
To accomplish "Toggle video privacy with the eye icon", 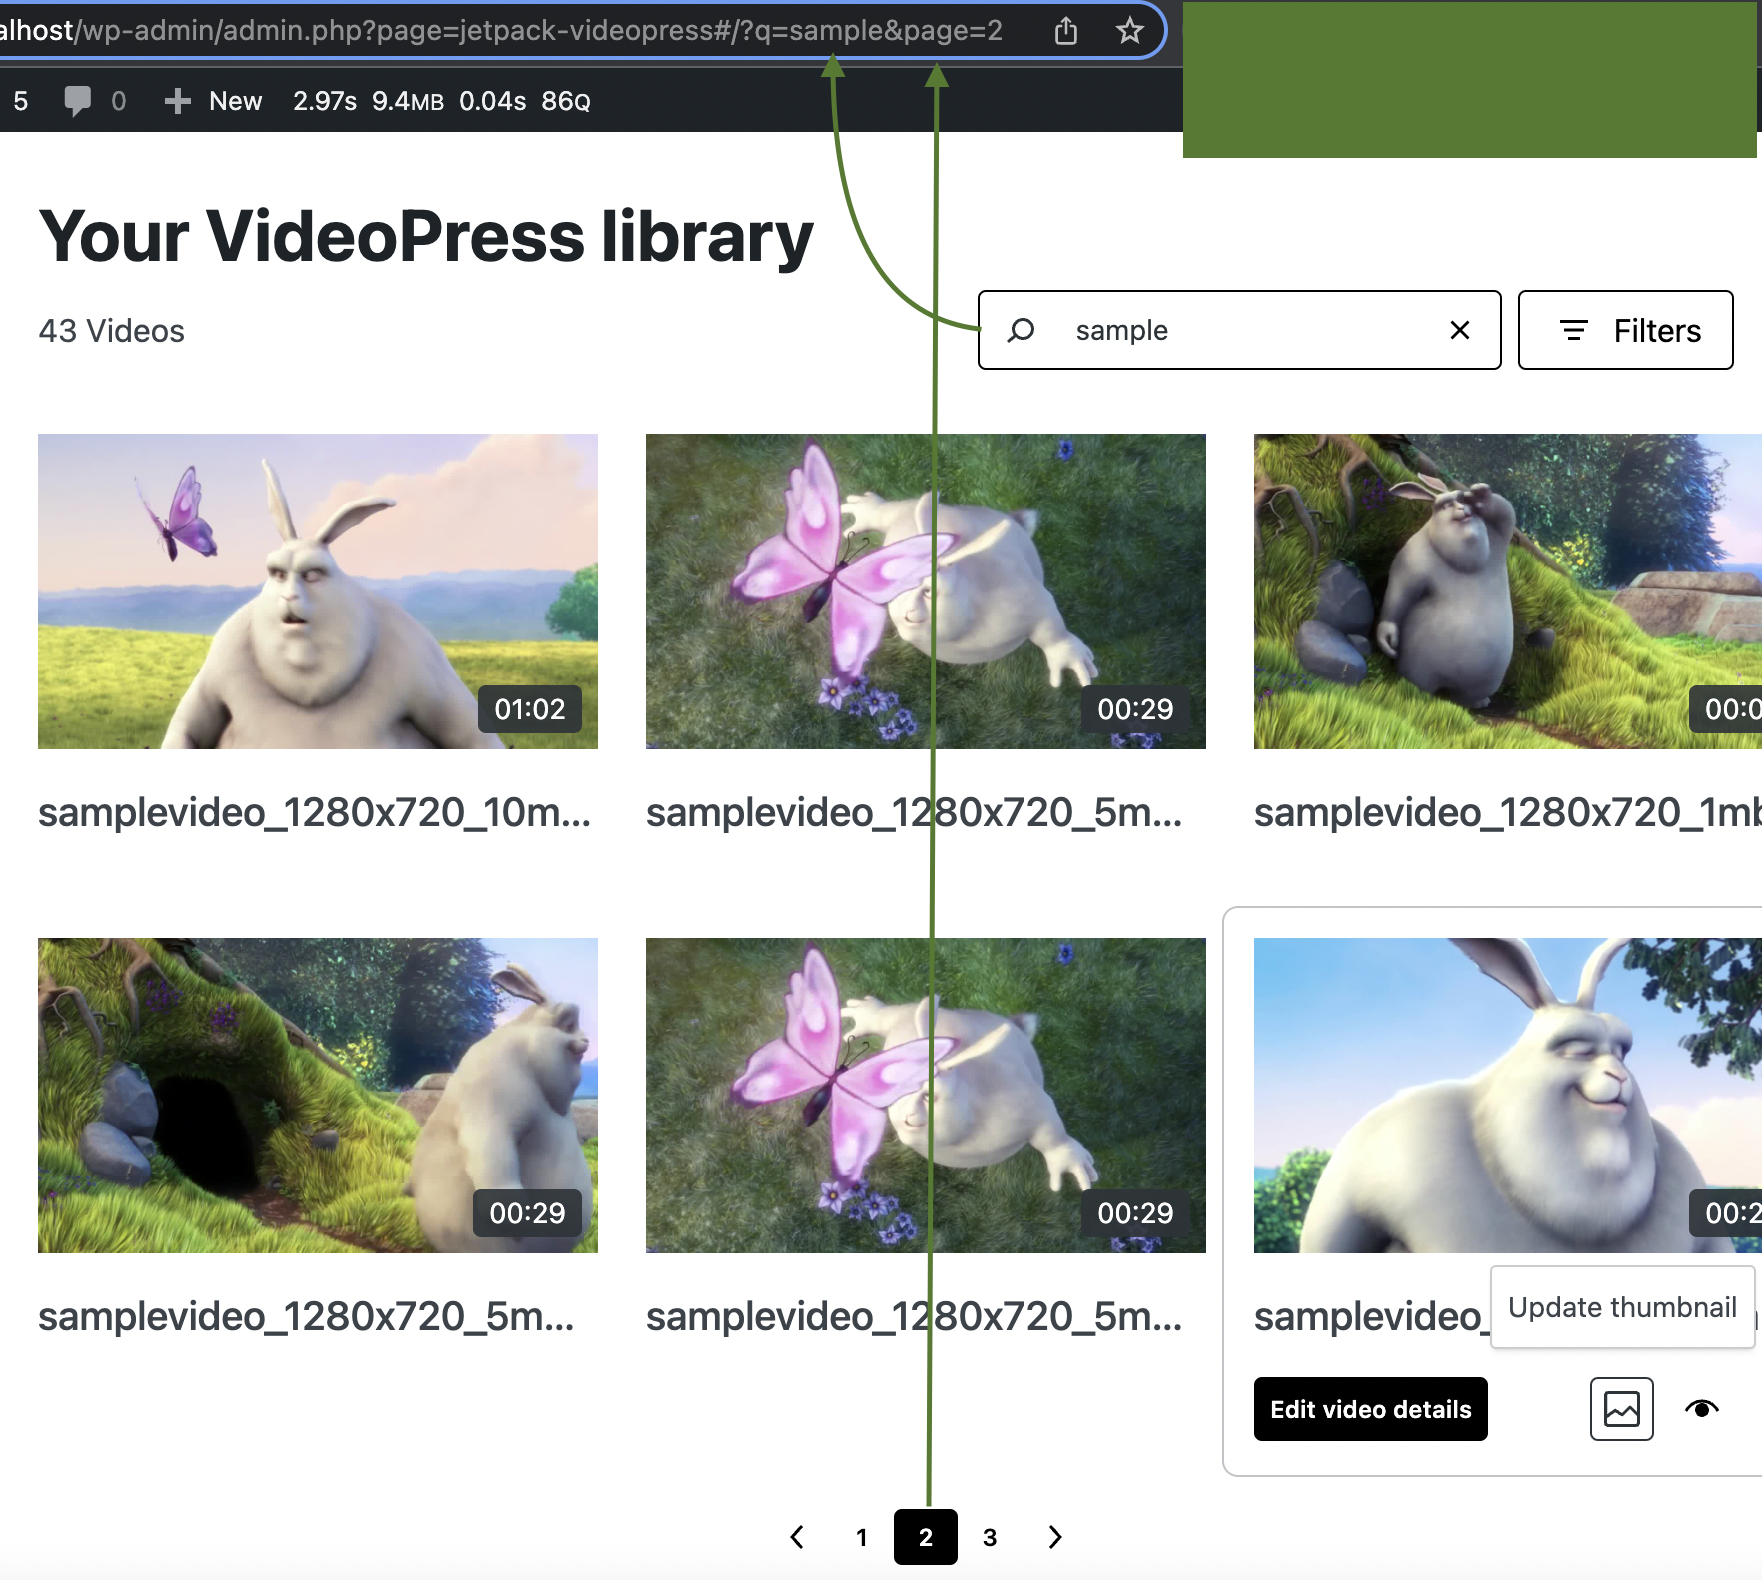I will pyautogui.click(x=1702, y=1409).
